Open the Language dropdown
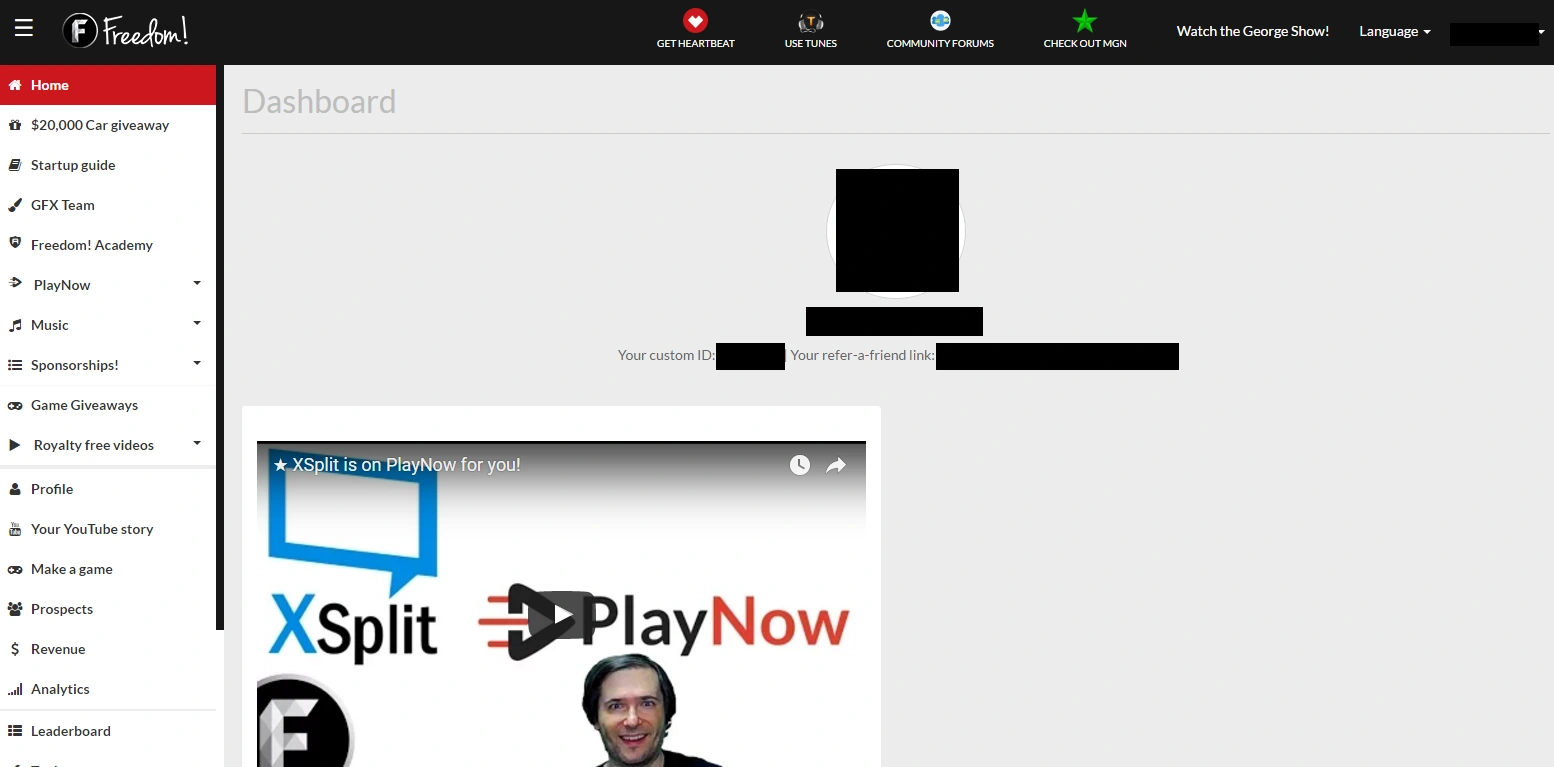The height and width of the screenshot is (767, 1554). coord(1395,31)
